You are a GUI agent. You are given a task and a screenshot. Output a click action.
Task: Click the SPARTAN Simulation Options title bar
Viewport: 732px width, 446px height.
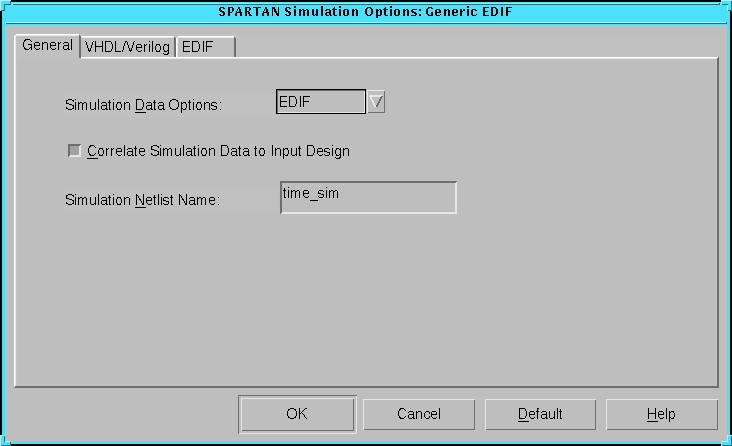tap(366, 11)
